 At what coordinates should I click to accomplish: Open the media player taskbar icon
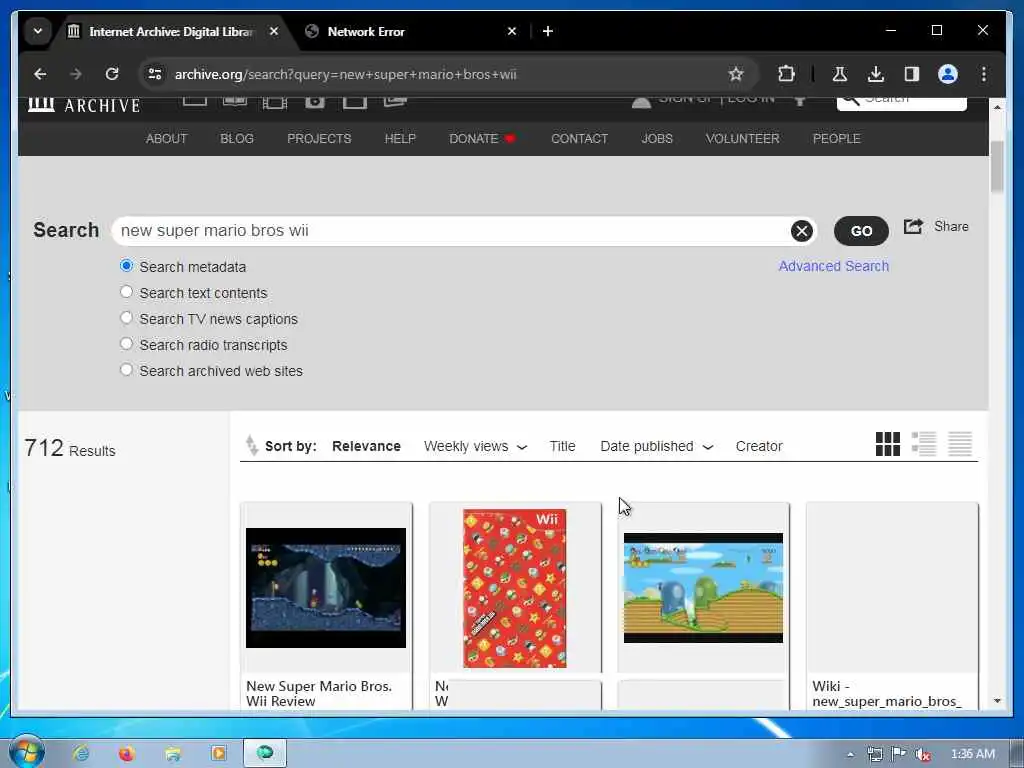point(219,753)
